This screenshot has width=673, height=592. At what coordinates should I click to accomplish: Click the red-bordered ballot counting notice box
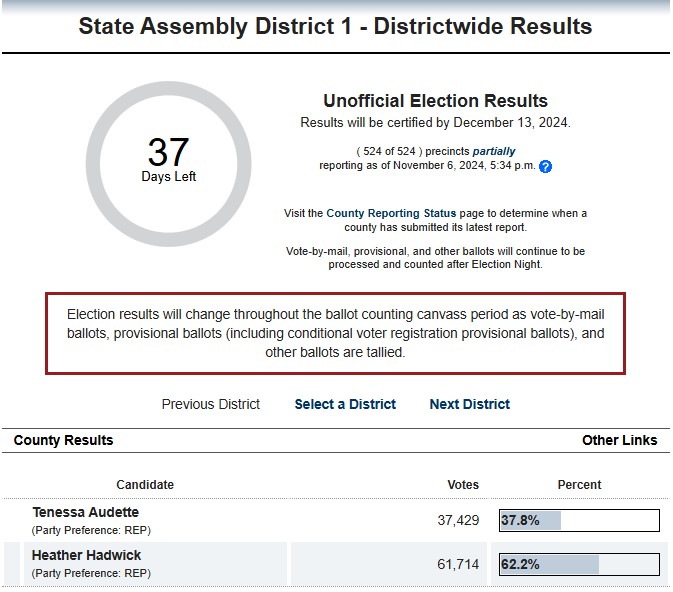(x=335, y=333)
